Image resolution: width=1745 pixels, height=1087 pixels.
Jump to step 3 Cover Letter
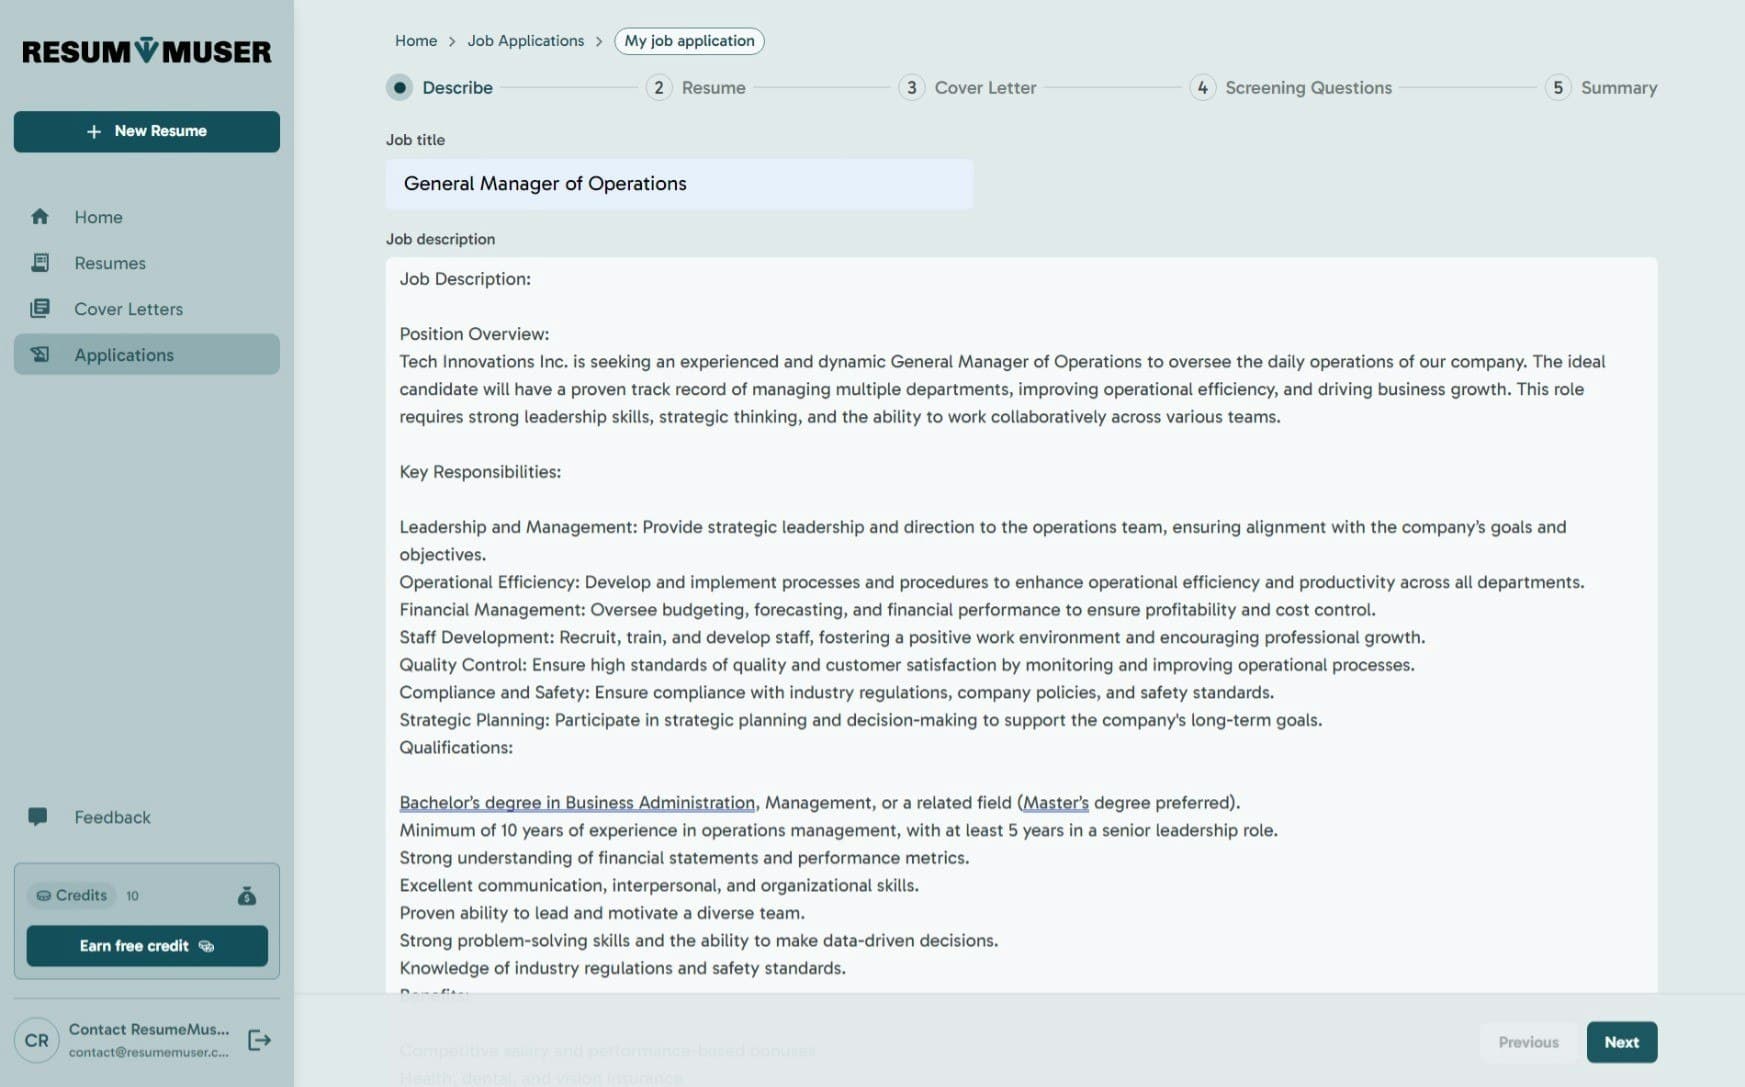pyautogui.click(x=911, y=88)
